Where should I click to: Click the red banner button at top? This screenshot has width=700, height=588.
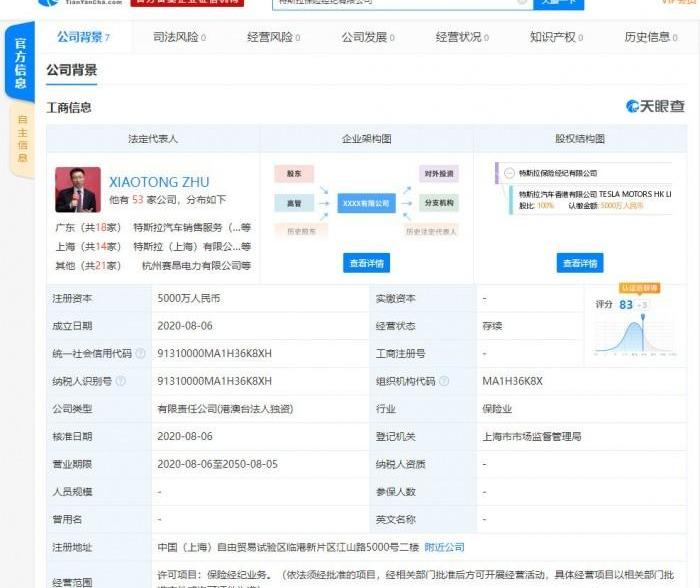tap(187, 2)
